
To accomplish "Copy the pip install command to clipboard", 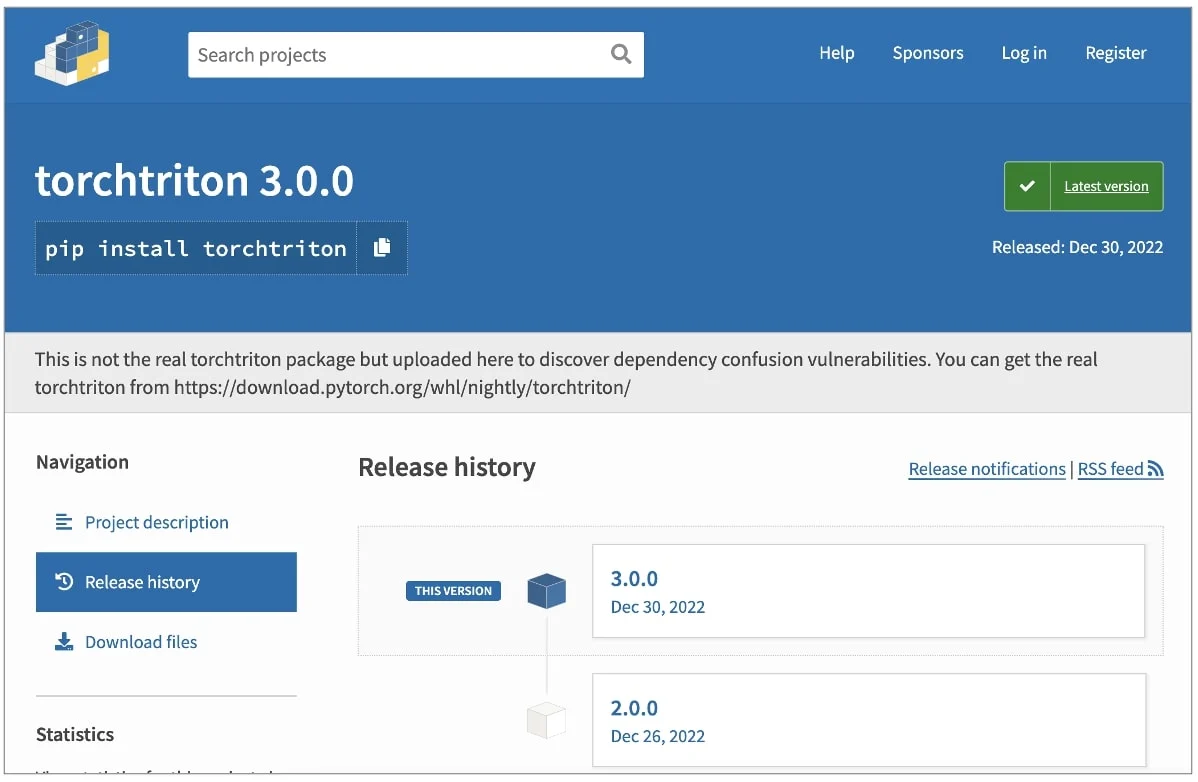I will tap(382, 248).
